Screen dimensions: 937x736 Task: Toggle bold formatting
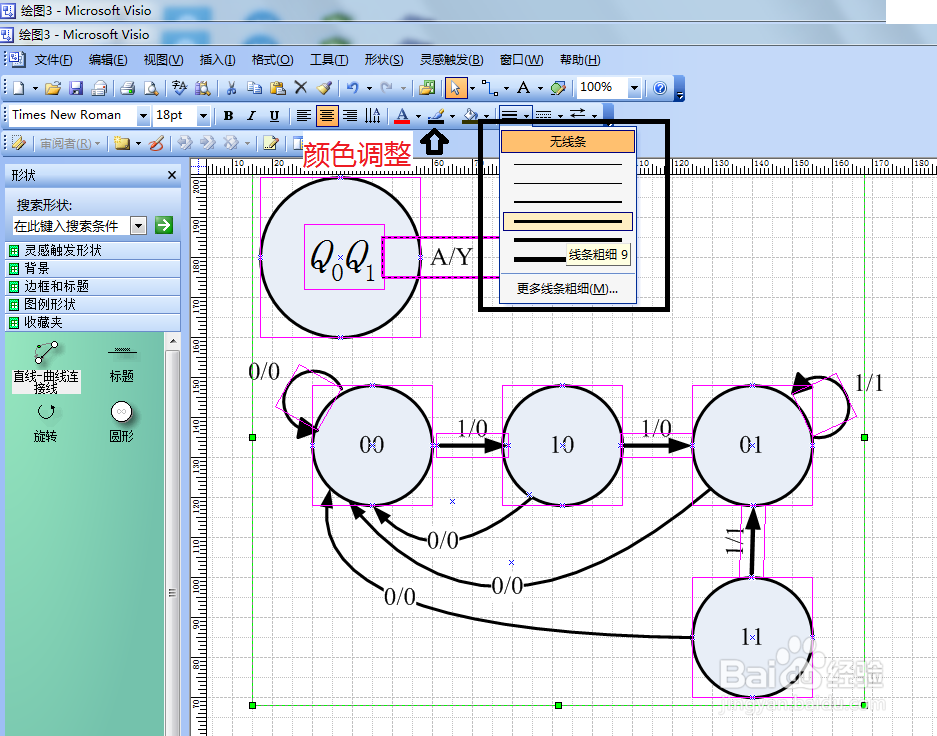coord(228,115)
